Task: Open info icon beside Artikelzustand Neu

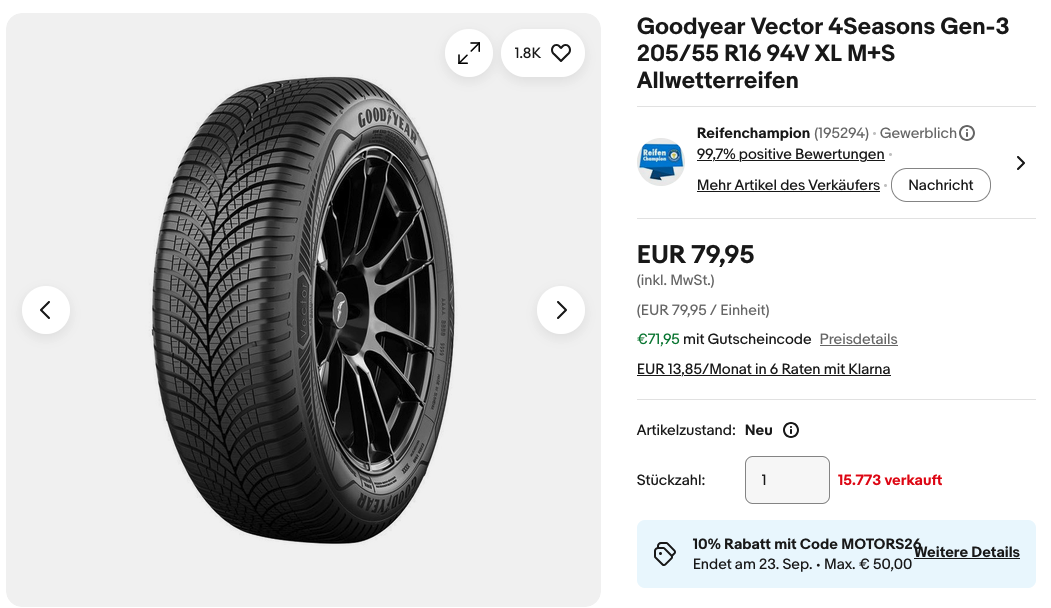Action: 791,430
